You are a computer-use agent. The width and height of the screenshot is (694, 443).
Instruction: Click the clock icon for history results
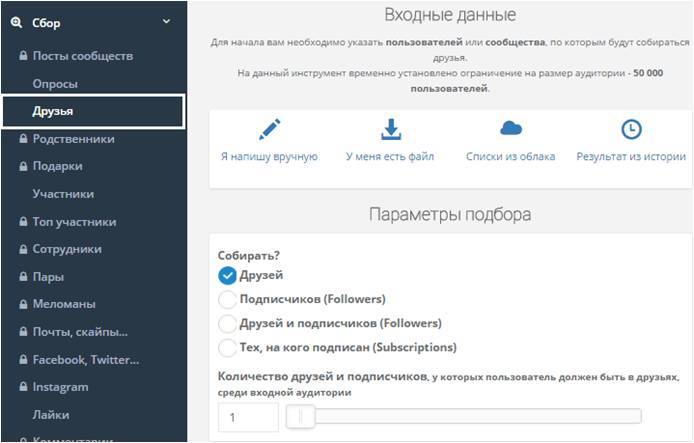[x=631, y=129]
